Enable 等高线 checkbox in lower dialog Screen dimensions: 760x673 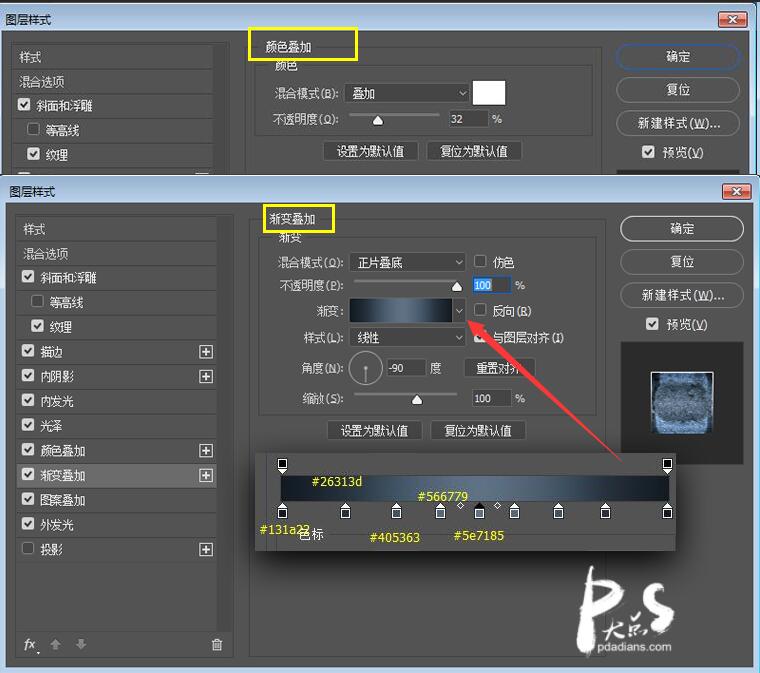pos(37,301)
